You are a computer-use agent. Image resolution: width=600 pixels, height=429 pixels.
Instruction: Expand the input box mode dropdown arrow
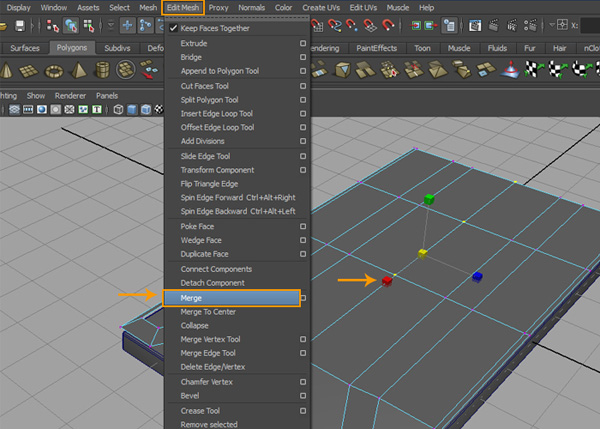552,25
